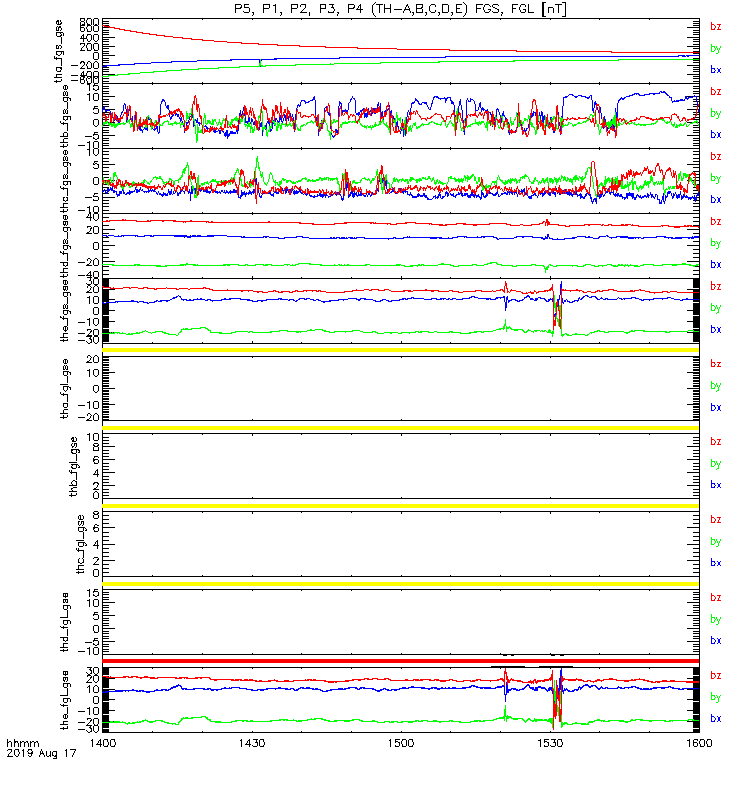Click the 2019 Aug 17 date label

tap(41, 753)
